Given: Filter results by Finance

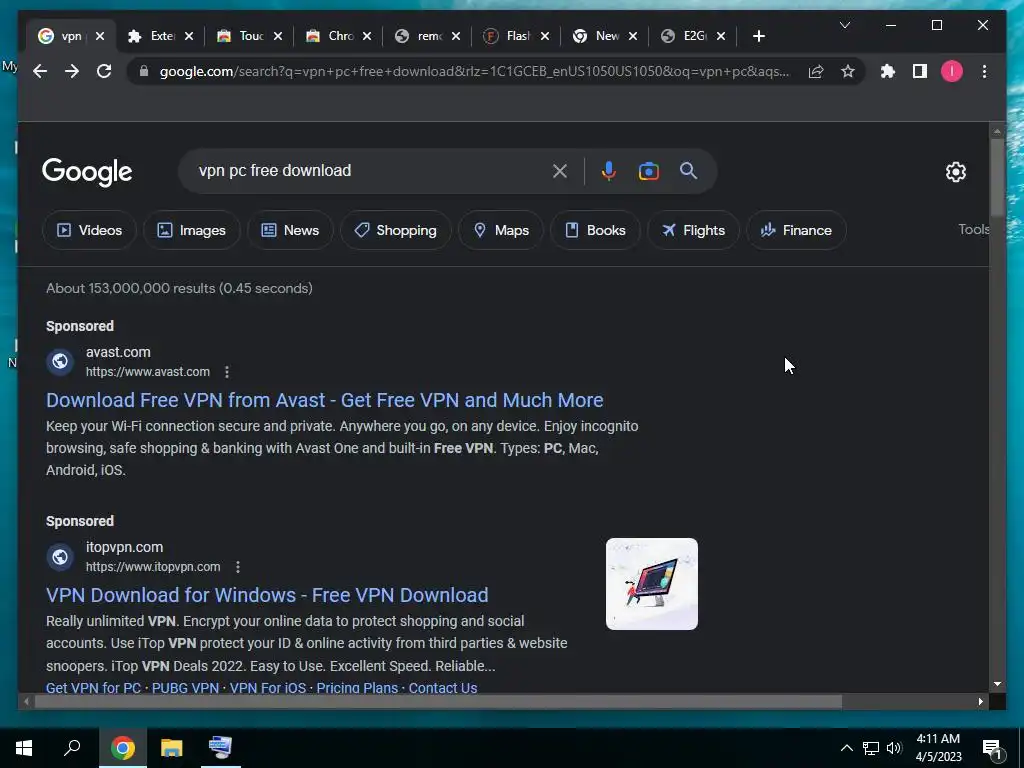Looking at the screenshot, I should tap(797, 230).
